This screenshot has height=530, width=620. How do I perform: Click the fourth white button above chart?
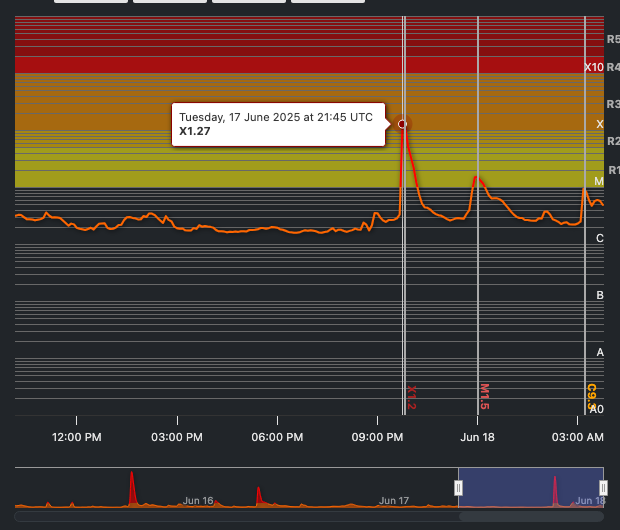(327, 1)
